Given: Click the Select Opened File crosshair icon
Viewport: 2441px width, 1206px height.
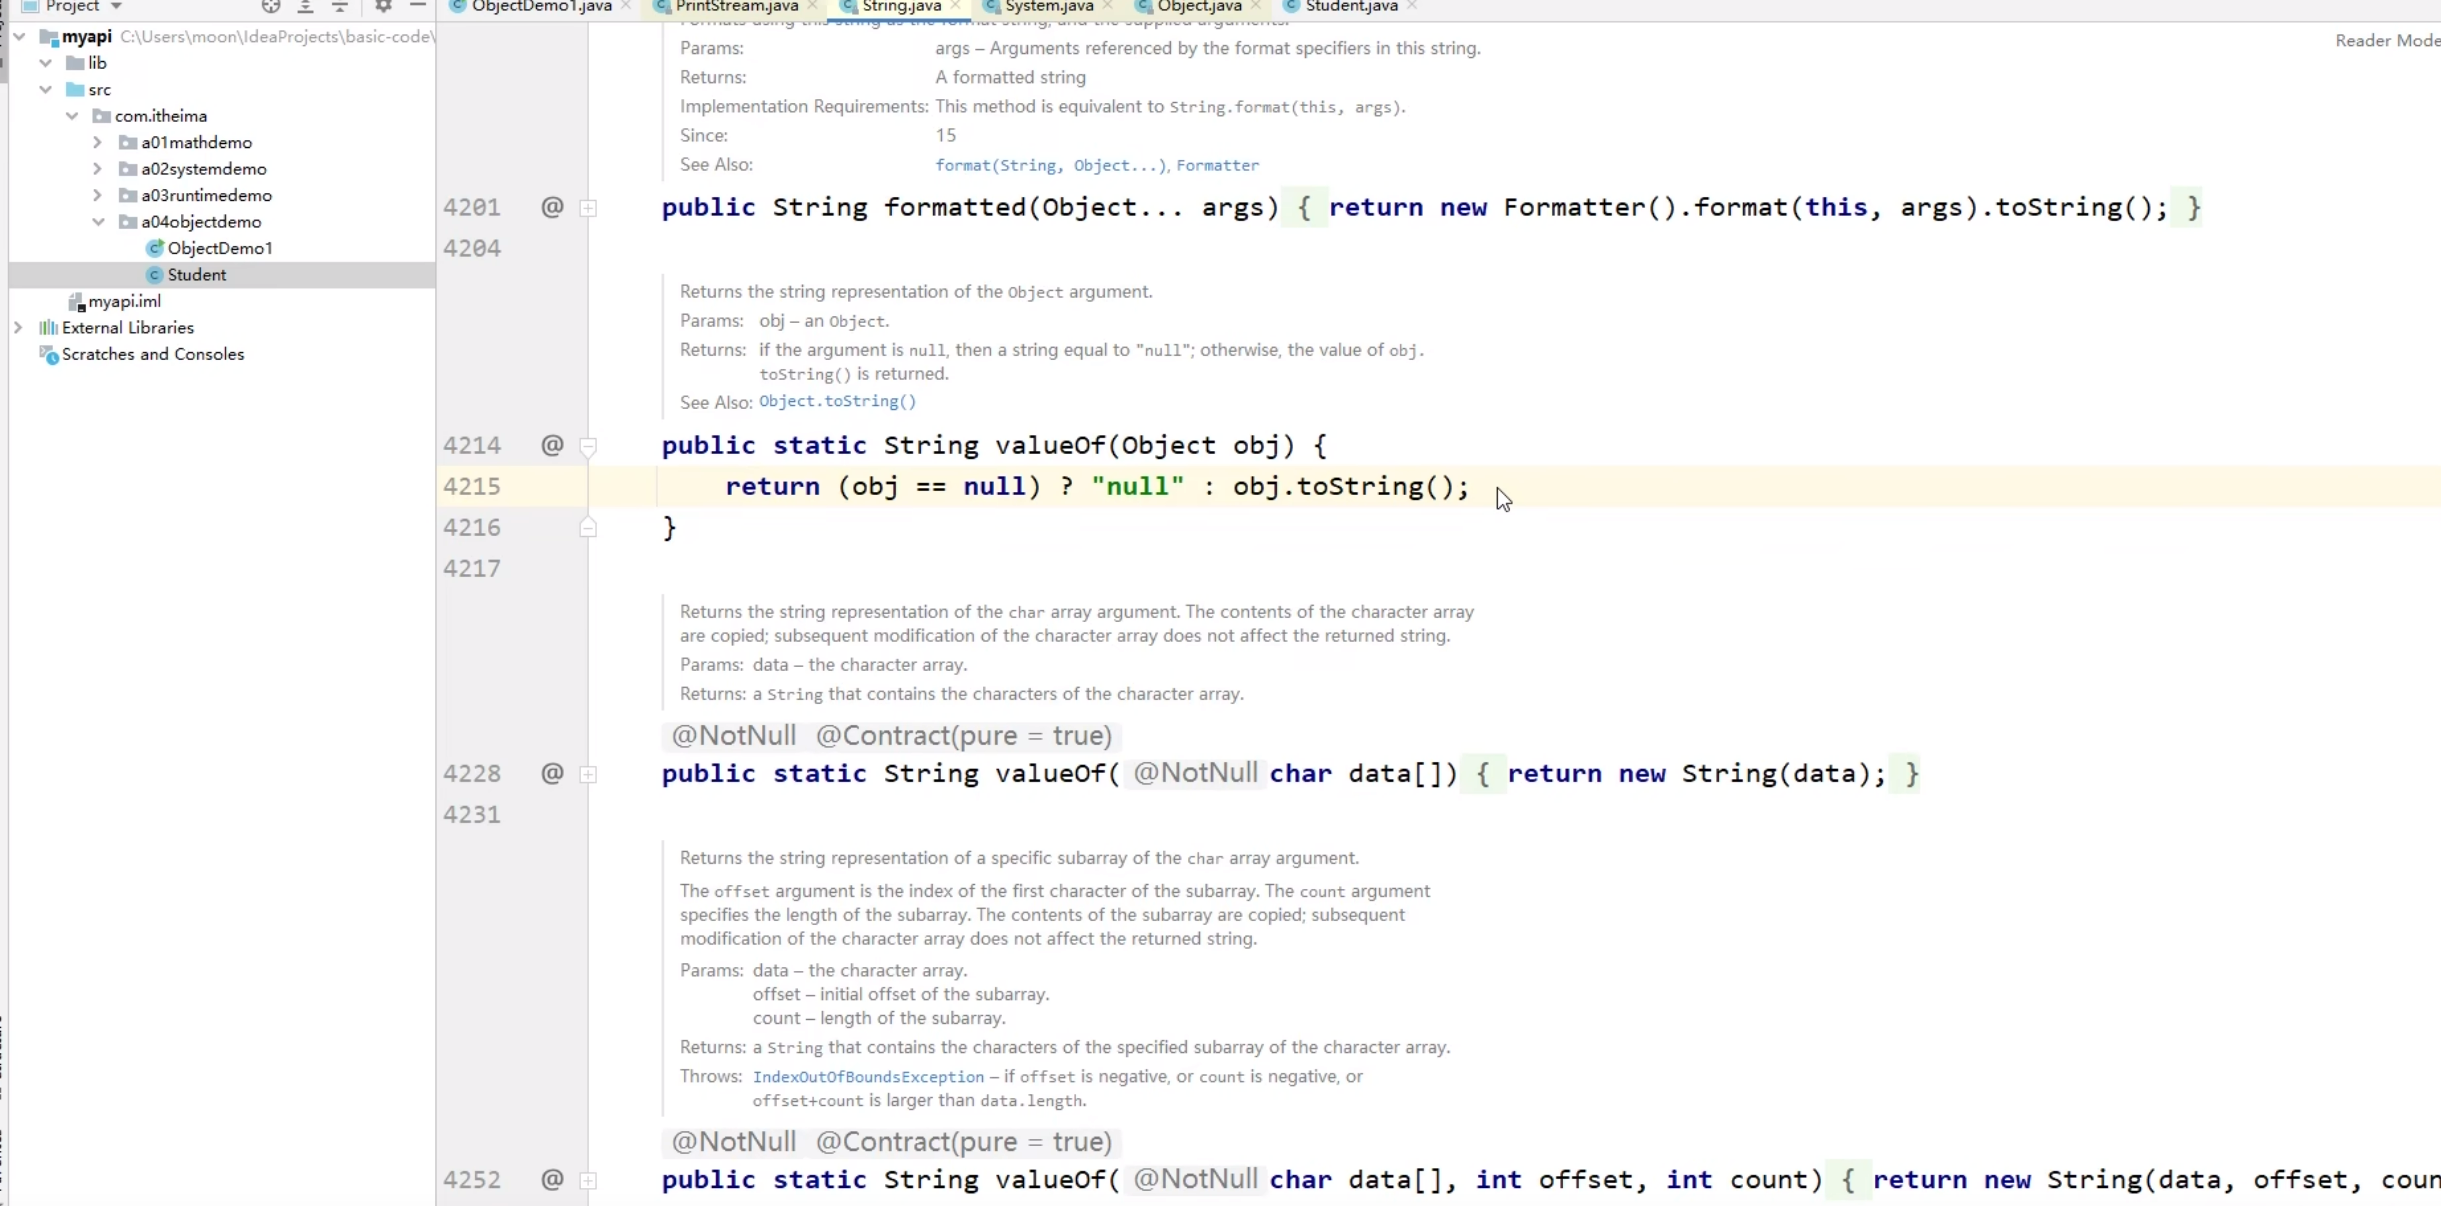Looking at the screenshot, I should (x=271, y=7).
